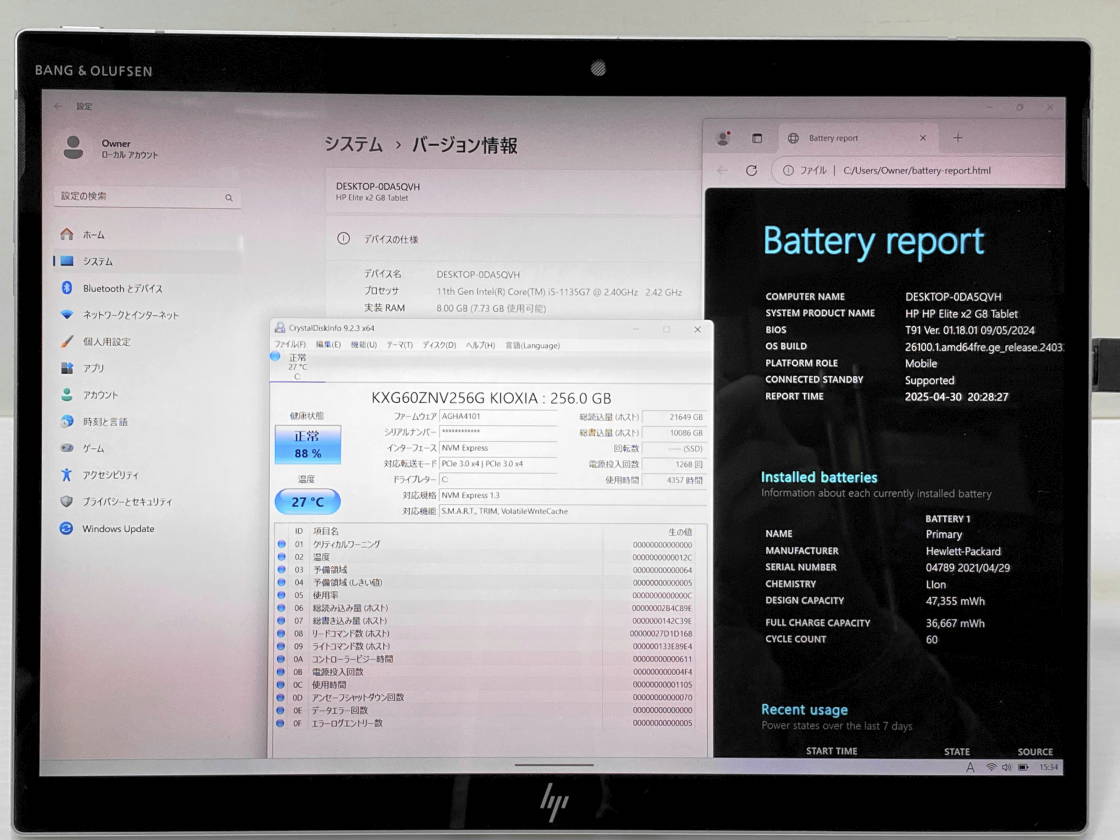Click the health status 正常 88 % button

coord(308,444)
